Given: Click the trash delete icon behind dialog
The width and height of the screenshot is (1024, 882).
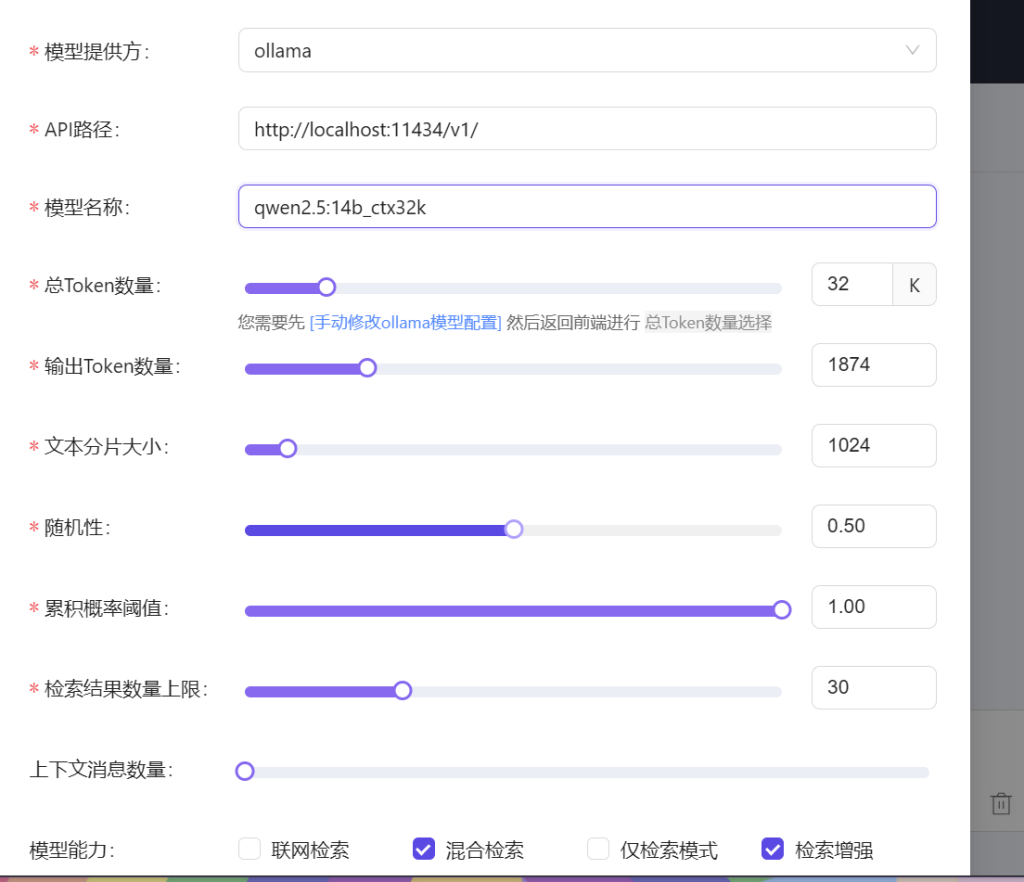Looking at the screenshot, I should pos(1000,804).
